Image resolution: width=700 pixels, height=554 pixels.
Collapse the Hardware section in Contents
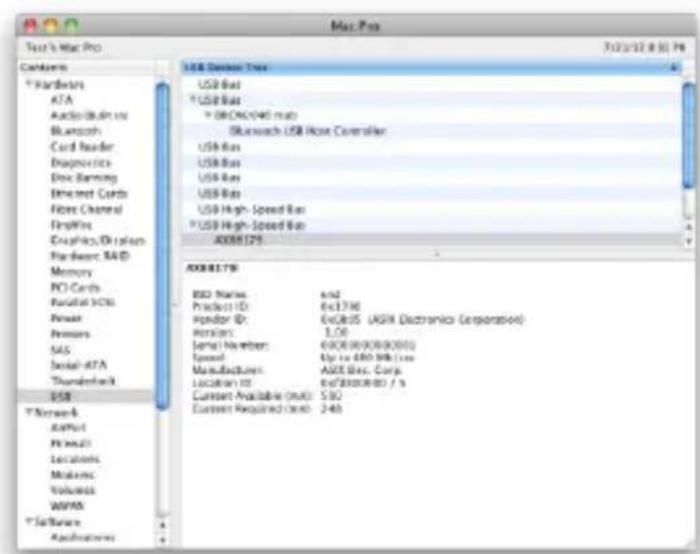pyautogui.click(x=29, y=84)
